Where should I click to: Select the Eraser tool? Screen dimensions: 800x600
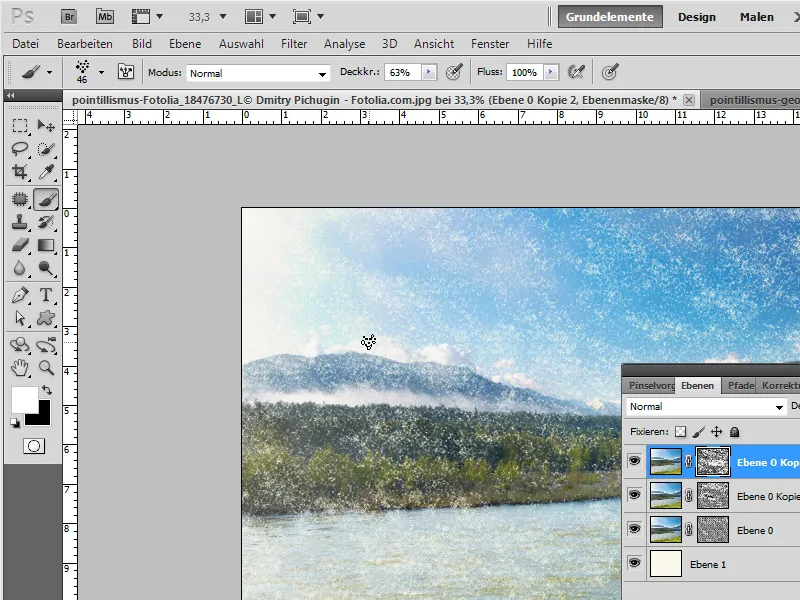pyautogui.click(x=20, y=245)
